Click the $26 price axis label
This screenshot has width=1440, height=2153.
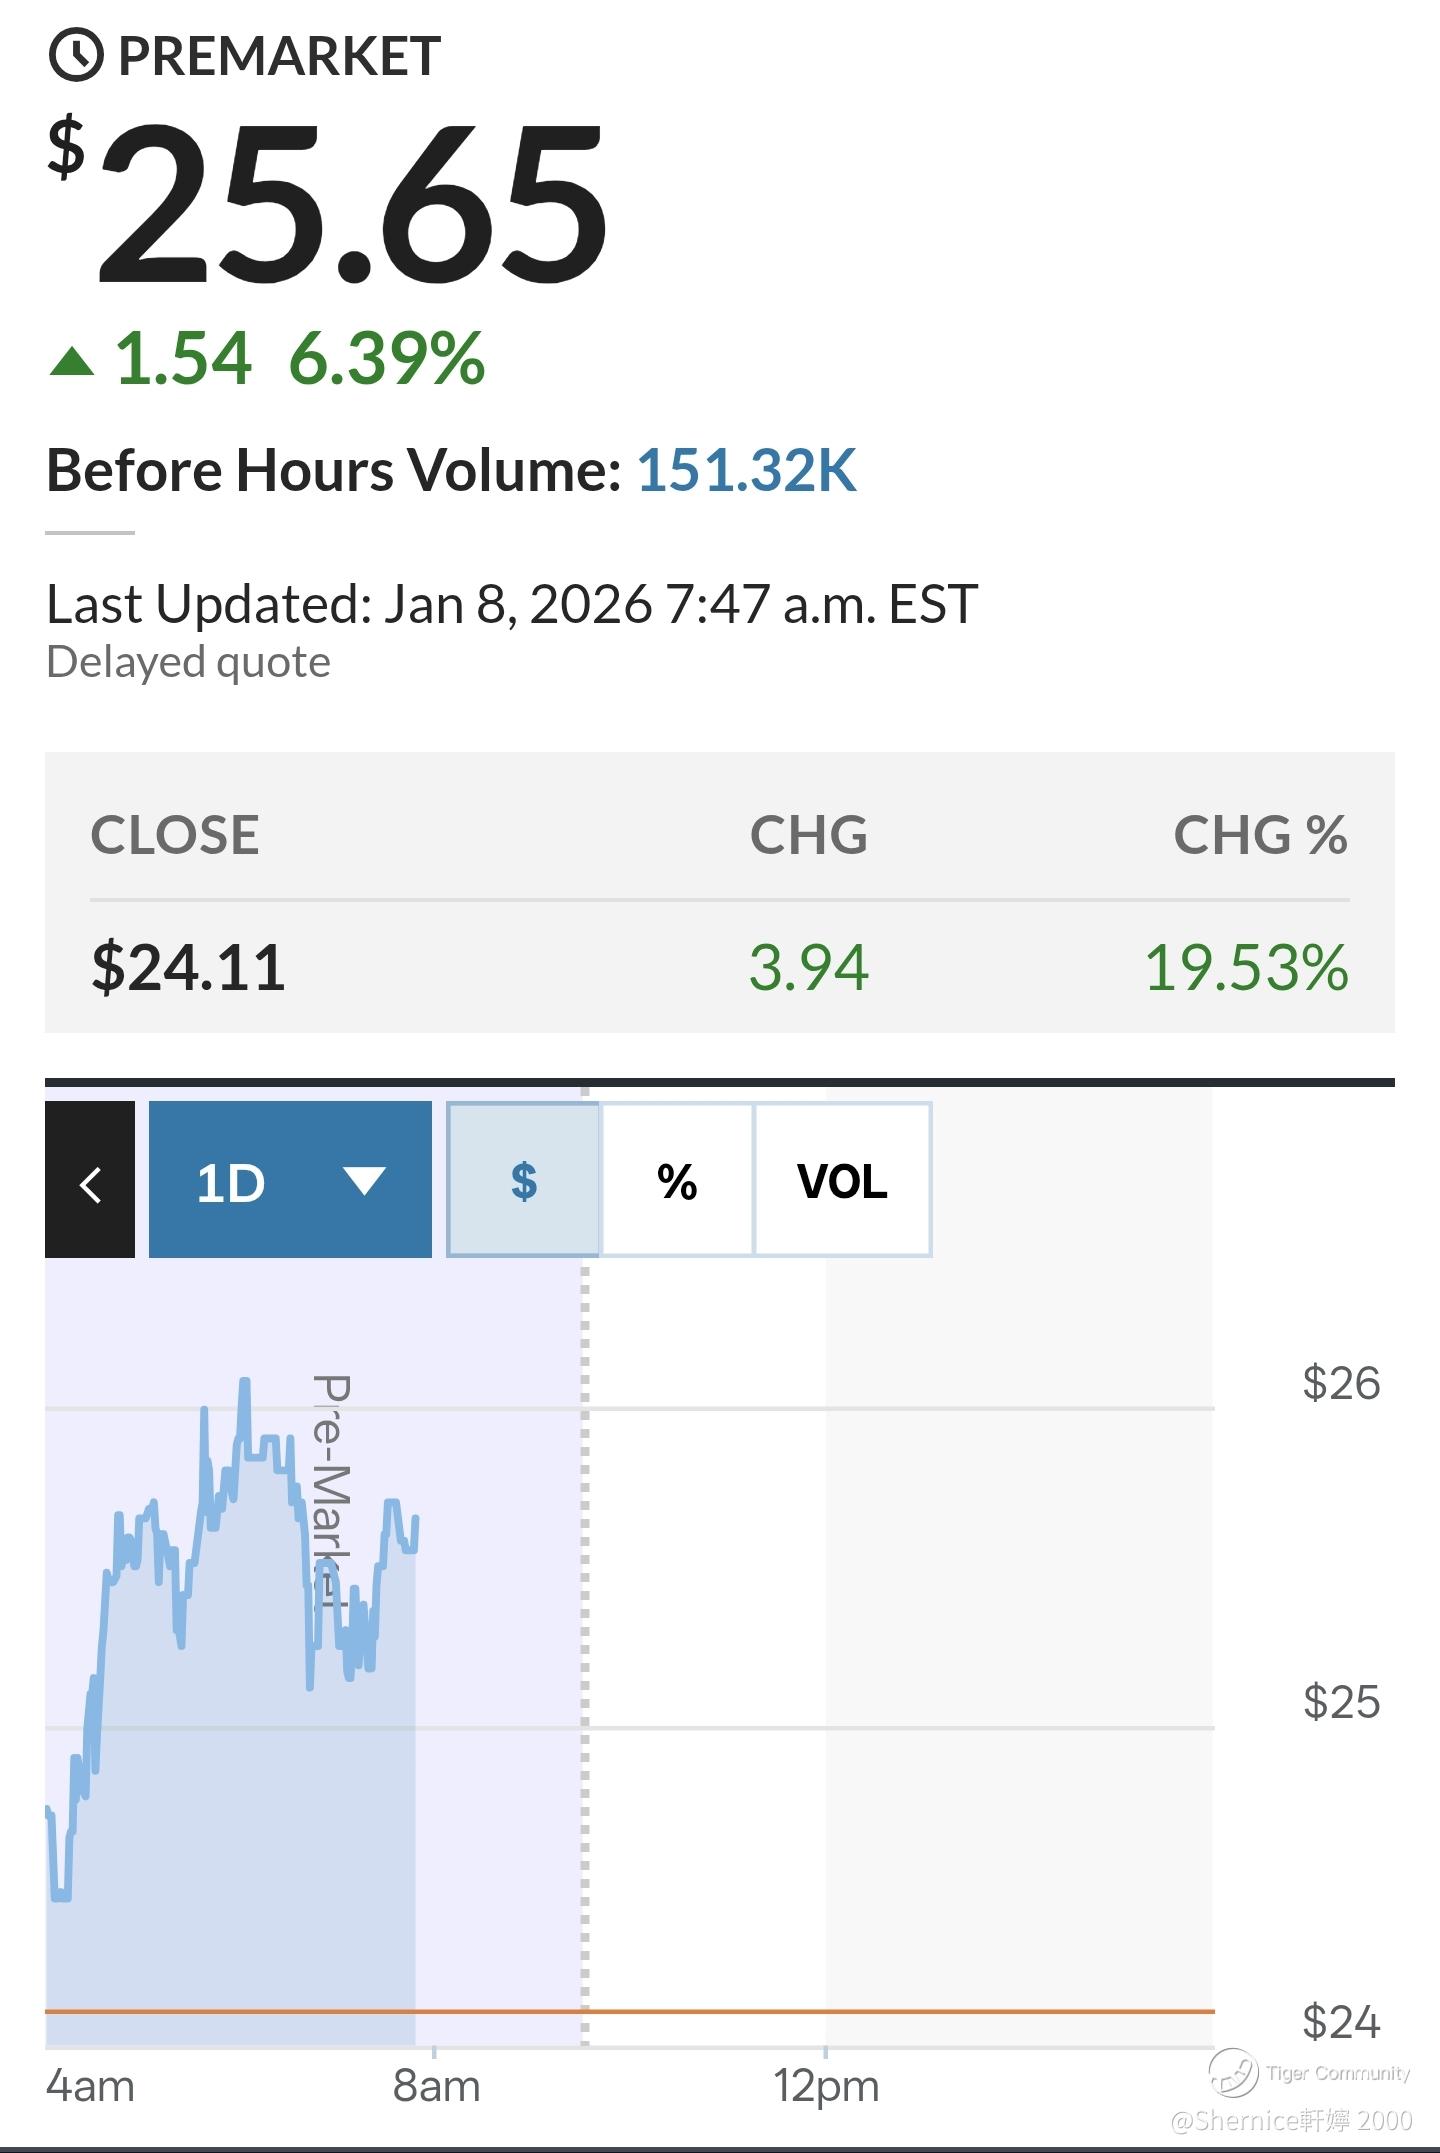click(1341, 1383)
